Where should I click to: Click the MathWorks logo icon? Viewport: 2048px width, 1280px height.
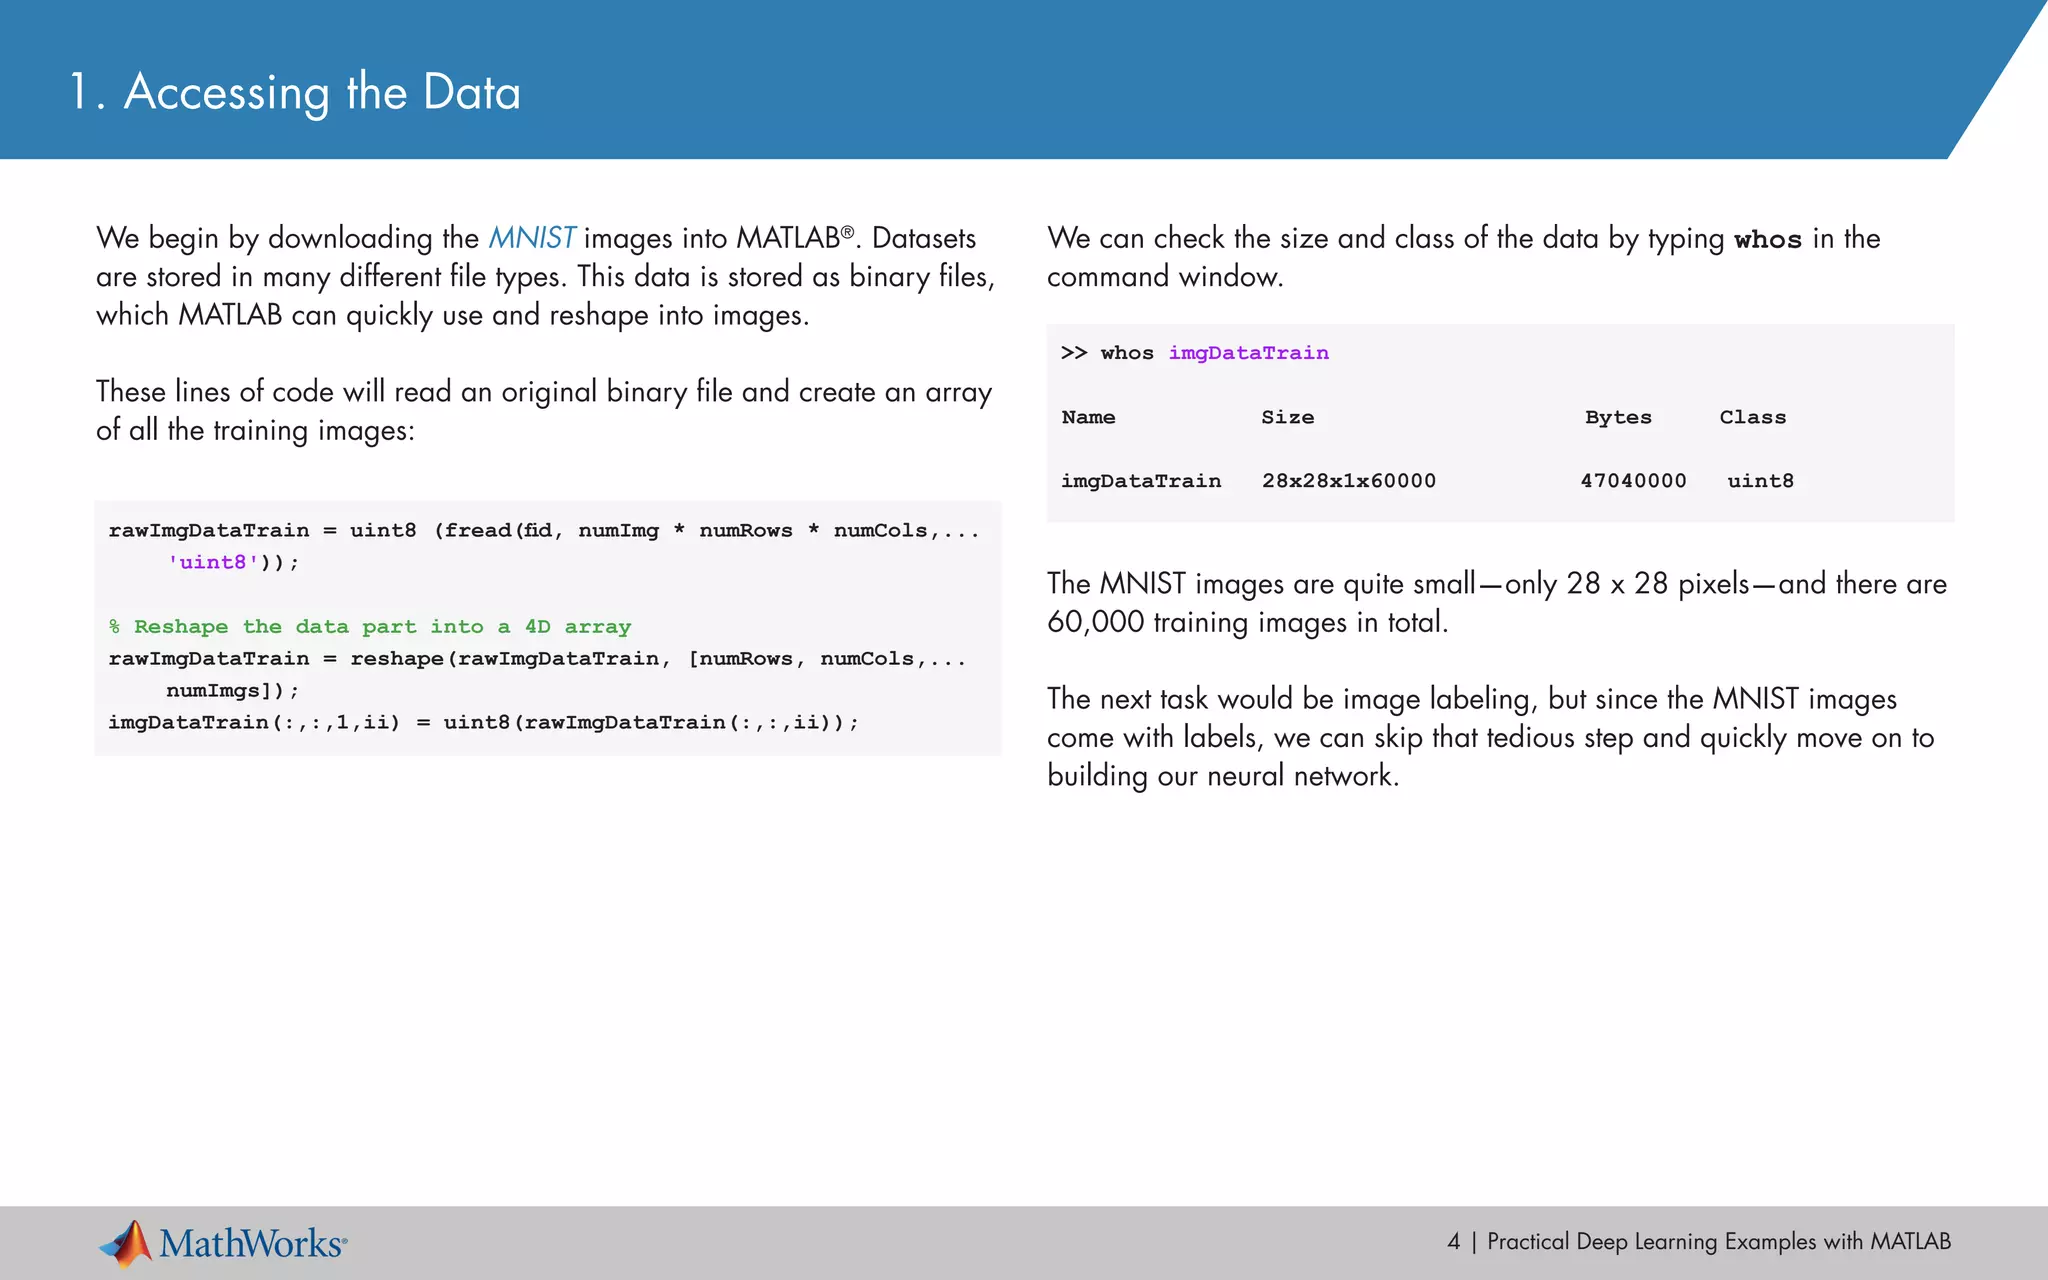coord(126,1243)
